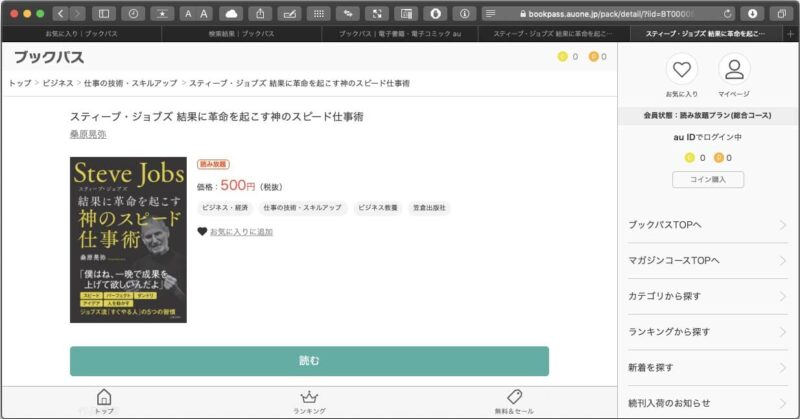The width and height of the screenshot is (800, 419).
Task: Go forward with Safari's forward arrow
Action: coord(78,14)
